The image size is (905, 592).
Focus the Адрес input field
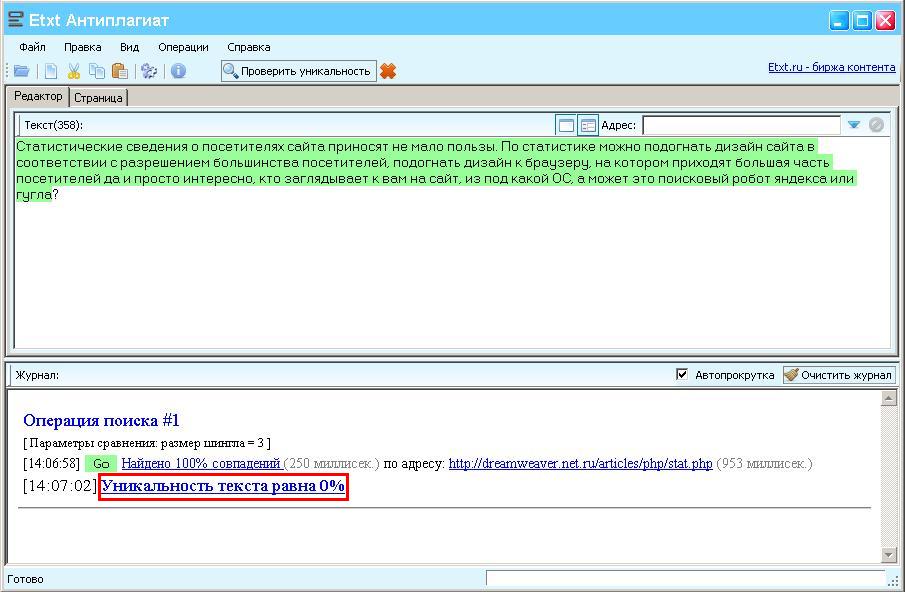[742, 125]
